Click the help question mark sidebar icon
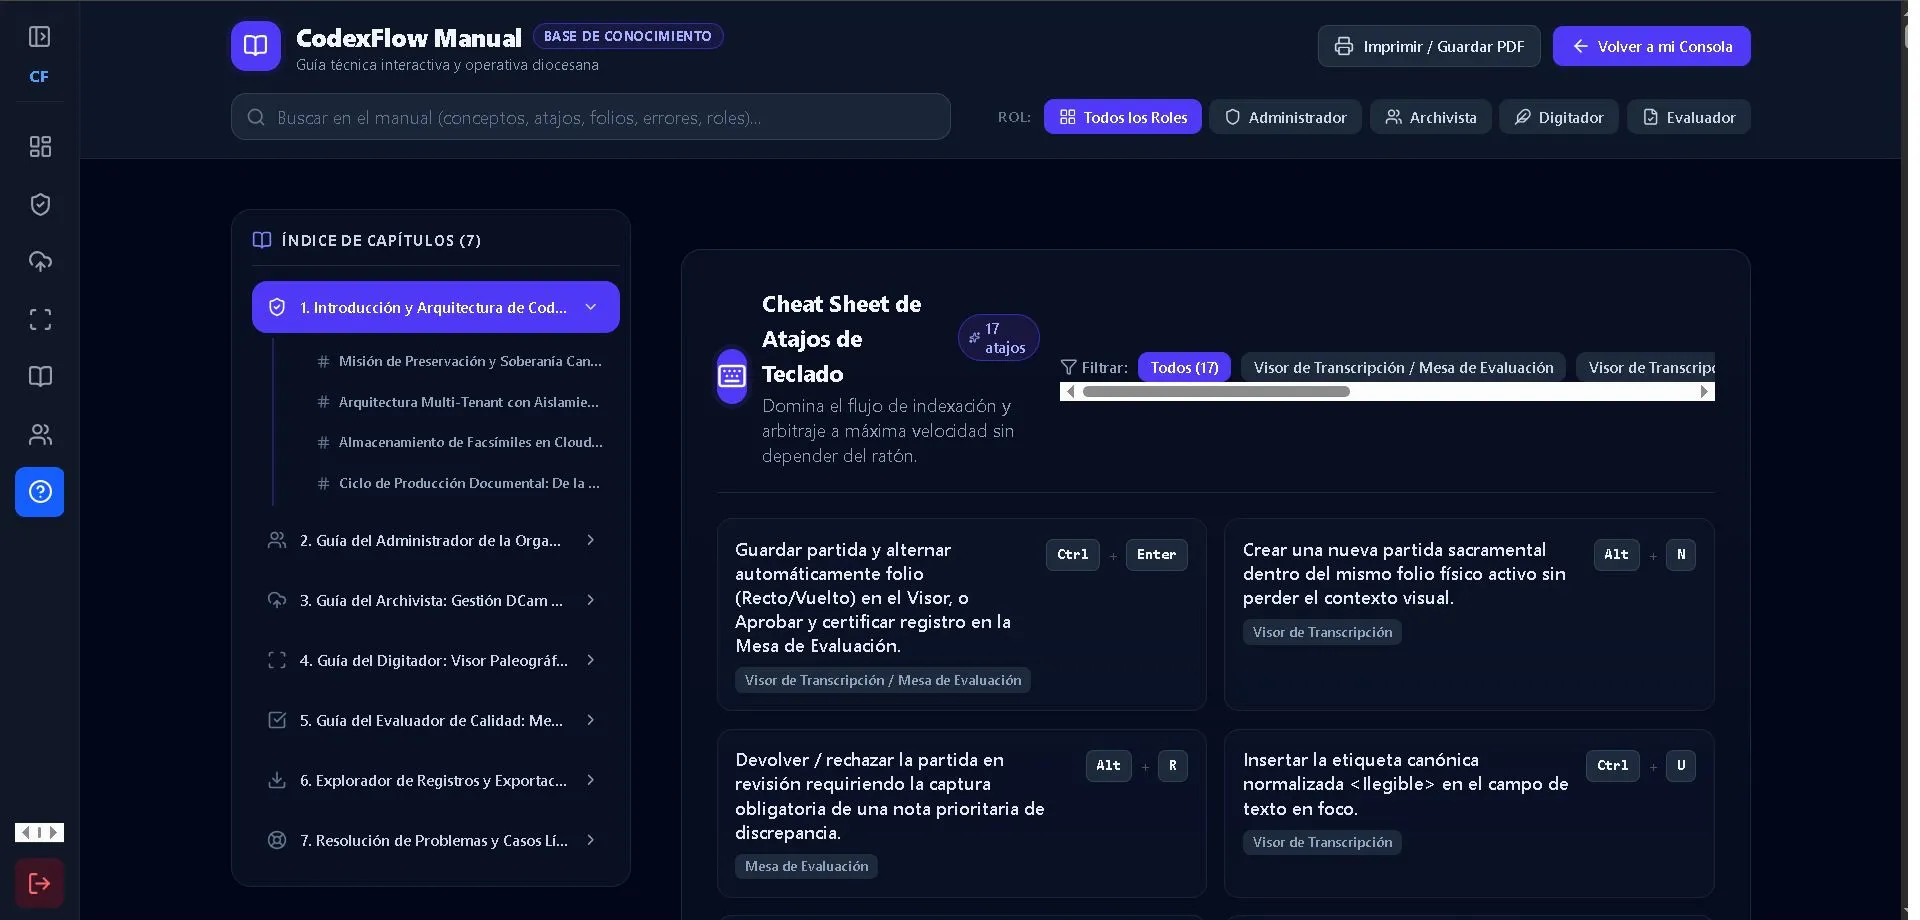 pos(40,492)
